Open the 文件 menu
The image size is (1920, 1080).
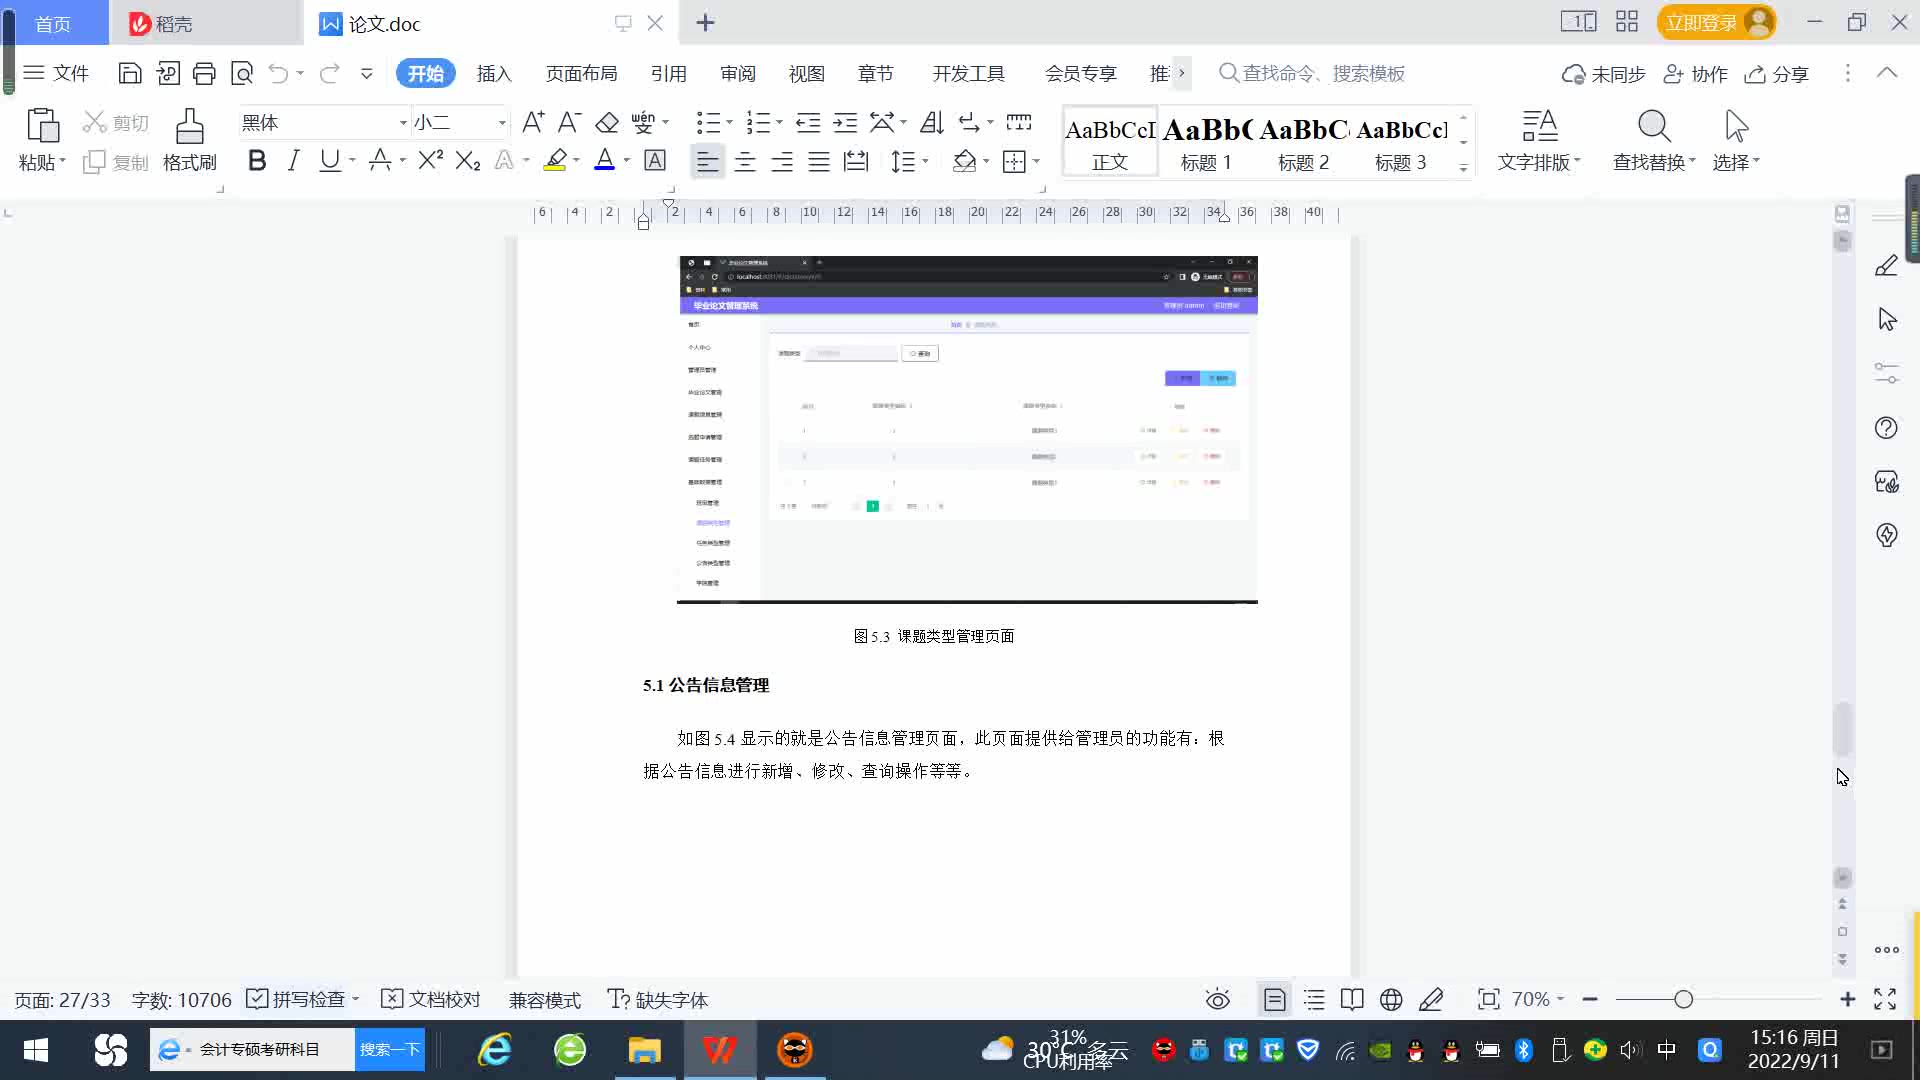57,73
